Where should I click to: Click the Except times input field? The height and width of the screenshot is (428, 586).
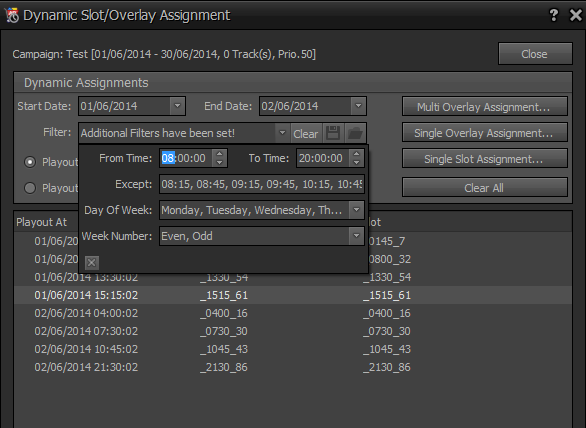point(262,184)
